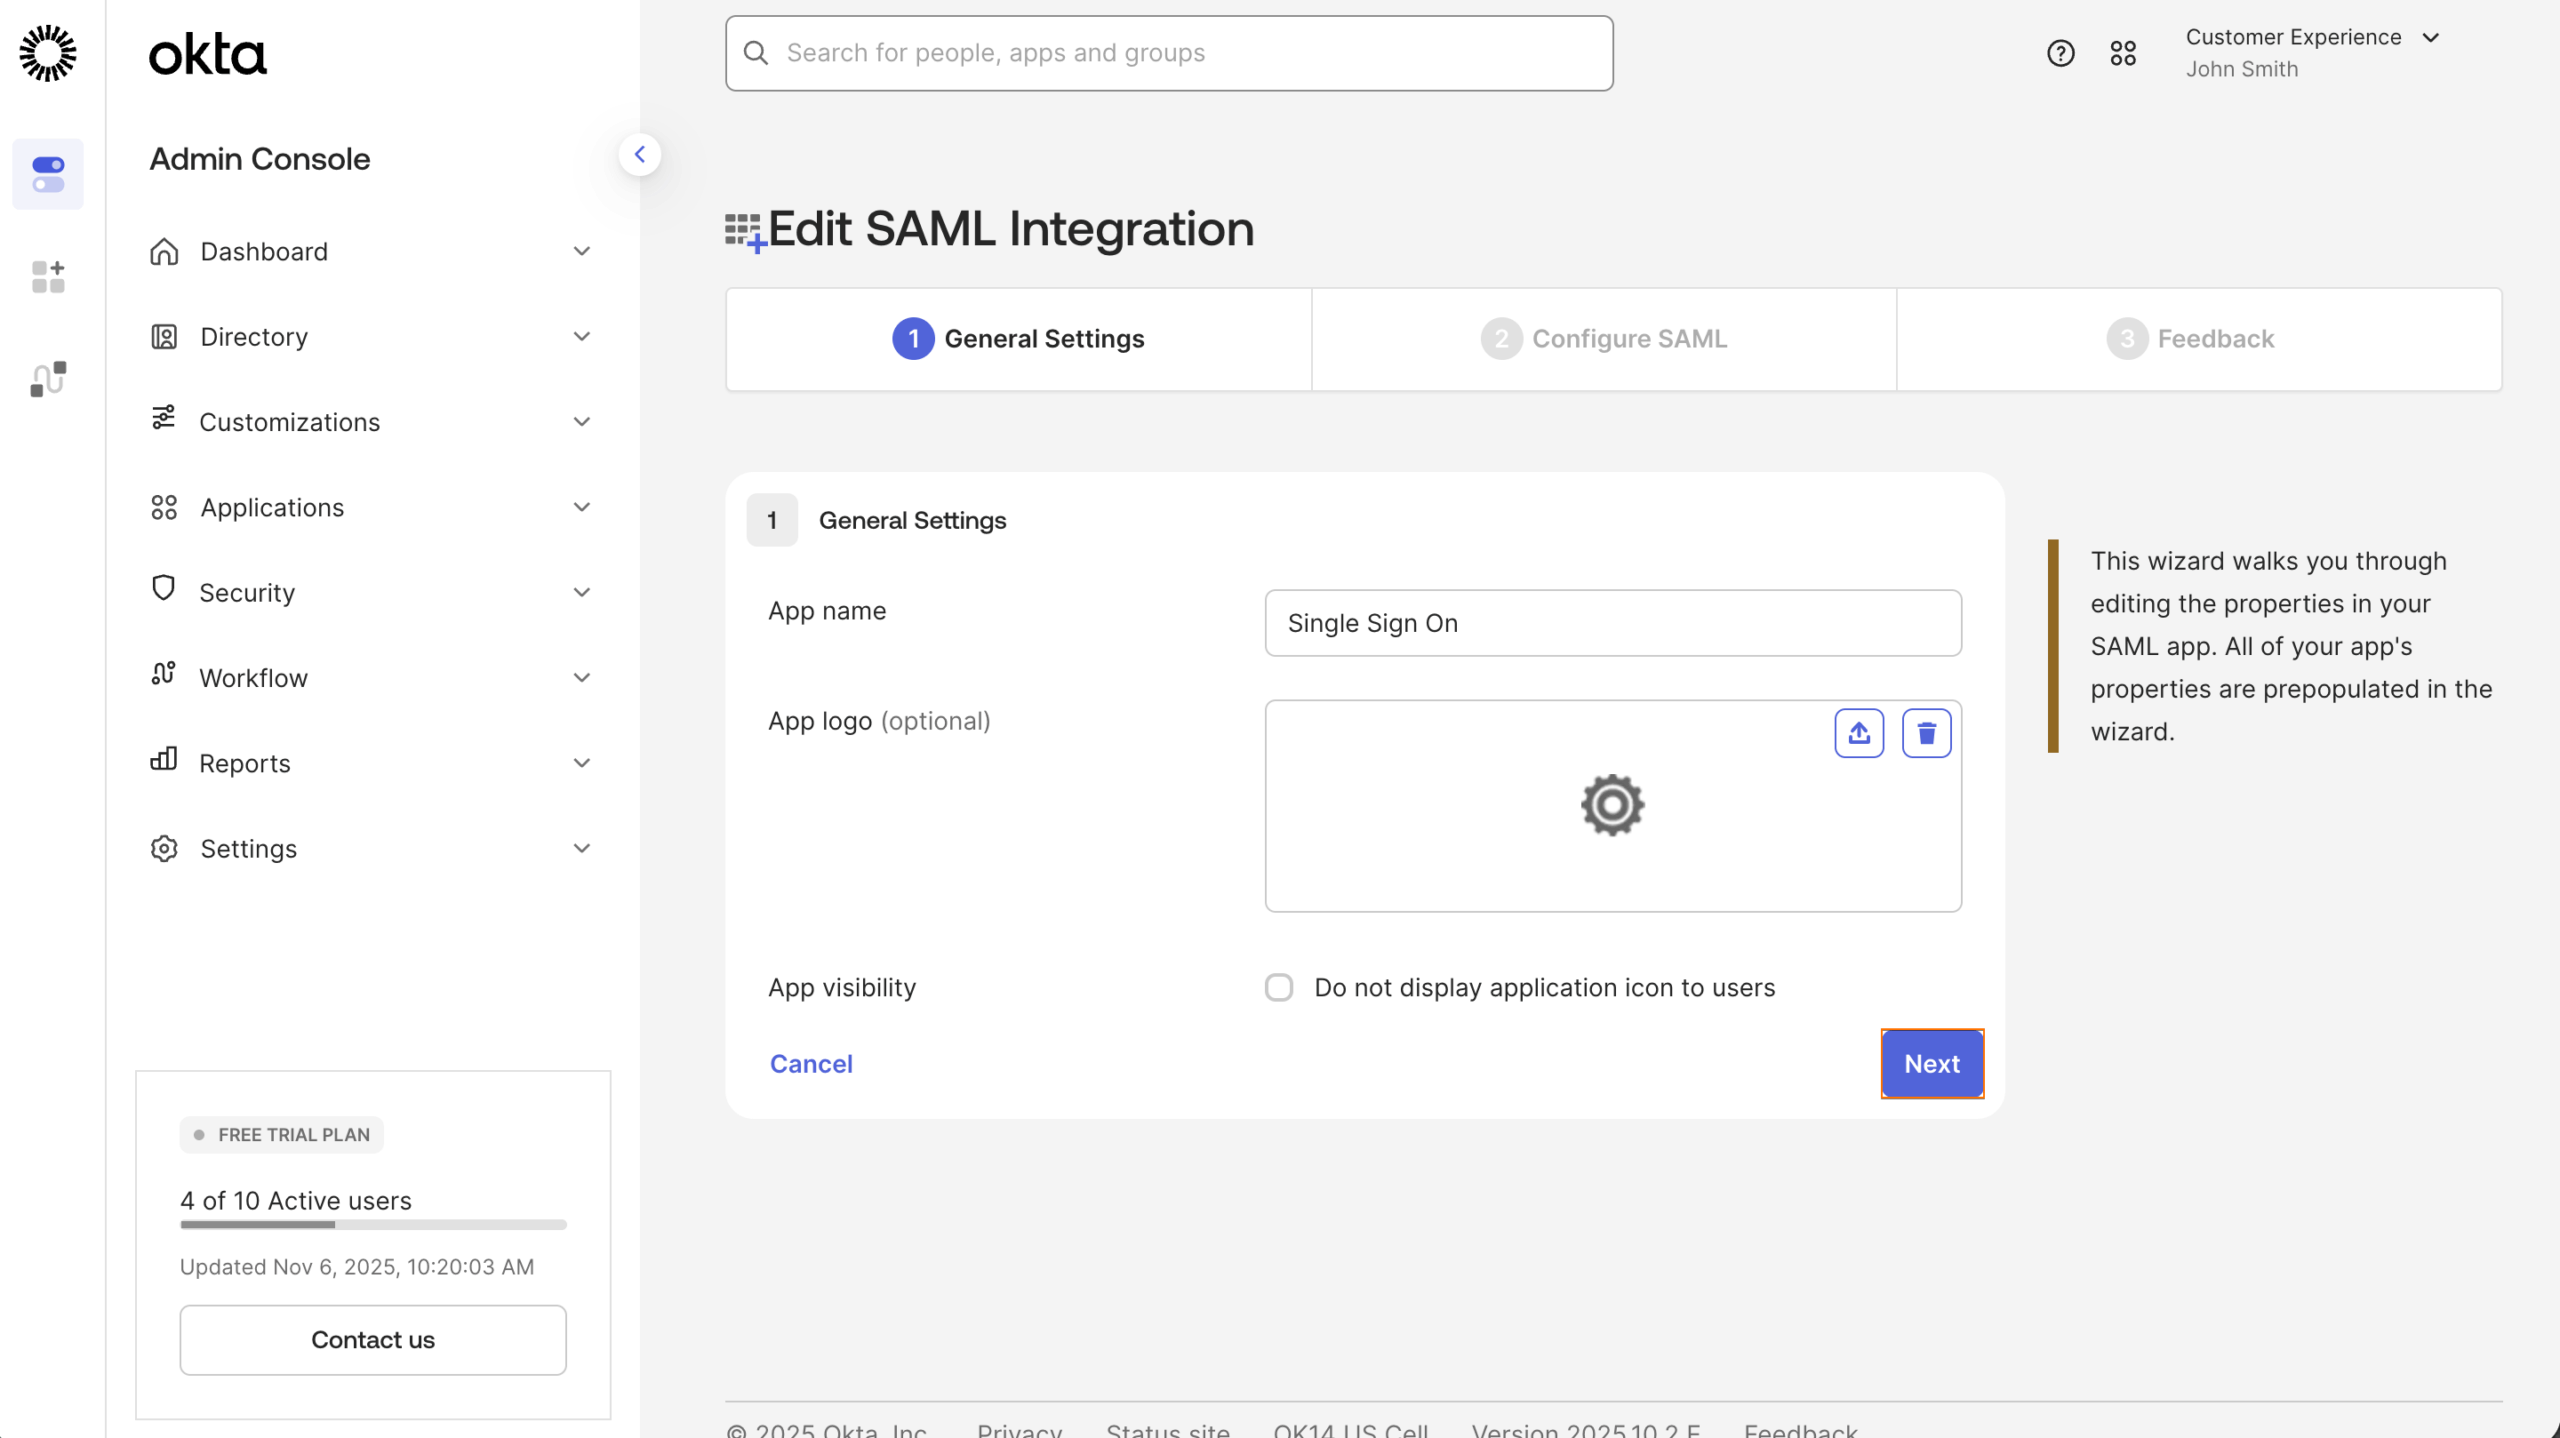Collapse the sidebar with the chevron
Screen dimensions: 2560x1438
(x=641, y=154)
